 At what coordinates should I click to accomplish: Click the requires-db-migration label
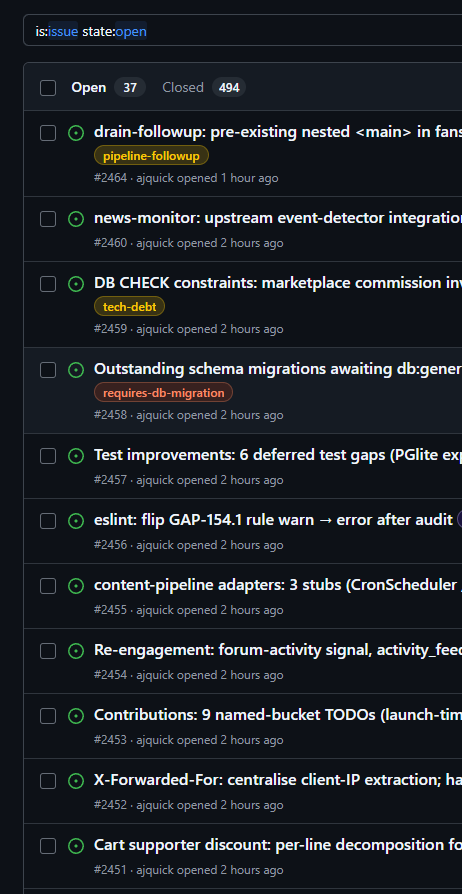pyautogui.click(x=163, y=393)
